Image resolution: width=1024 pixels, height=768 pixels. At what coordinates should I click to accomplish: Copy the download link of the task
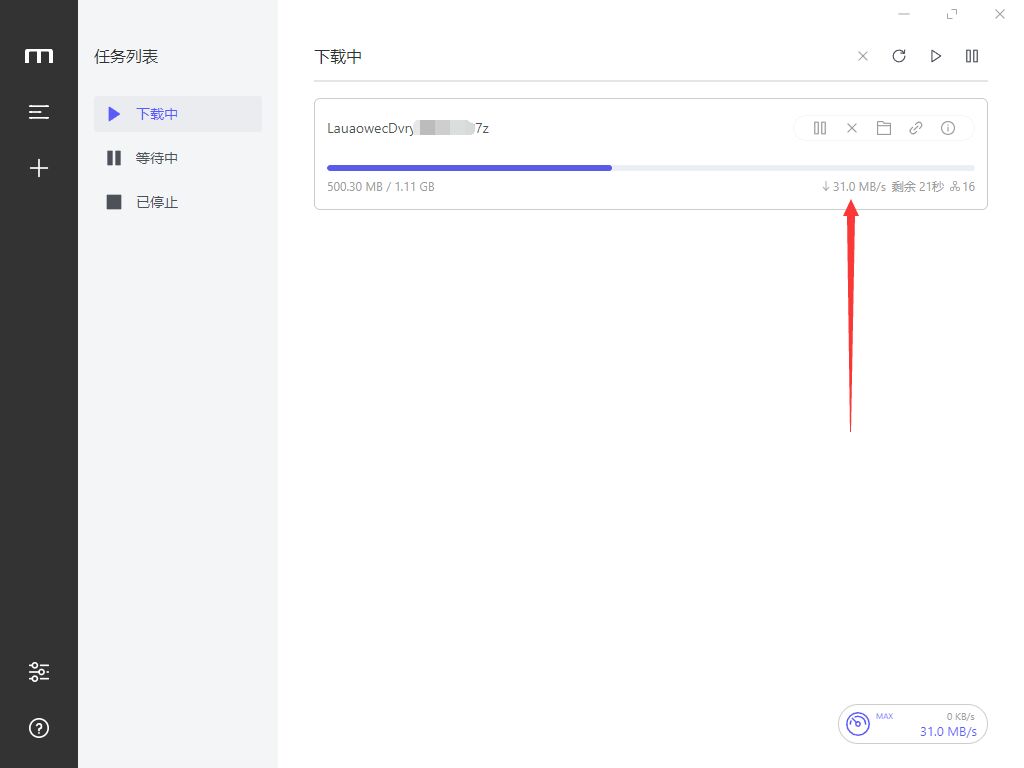click(916, 128)
